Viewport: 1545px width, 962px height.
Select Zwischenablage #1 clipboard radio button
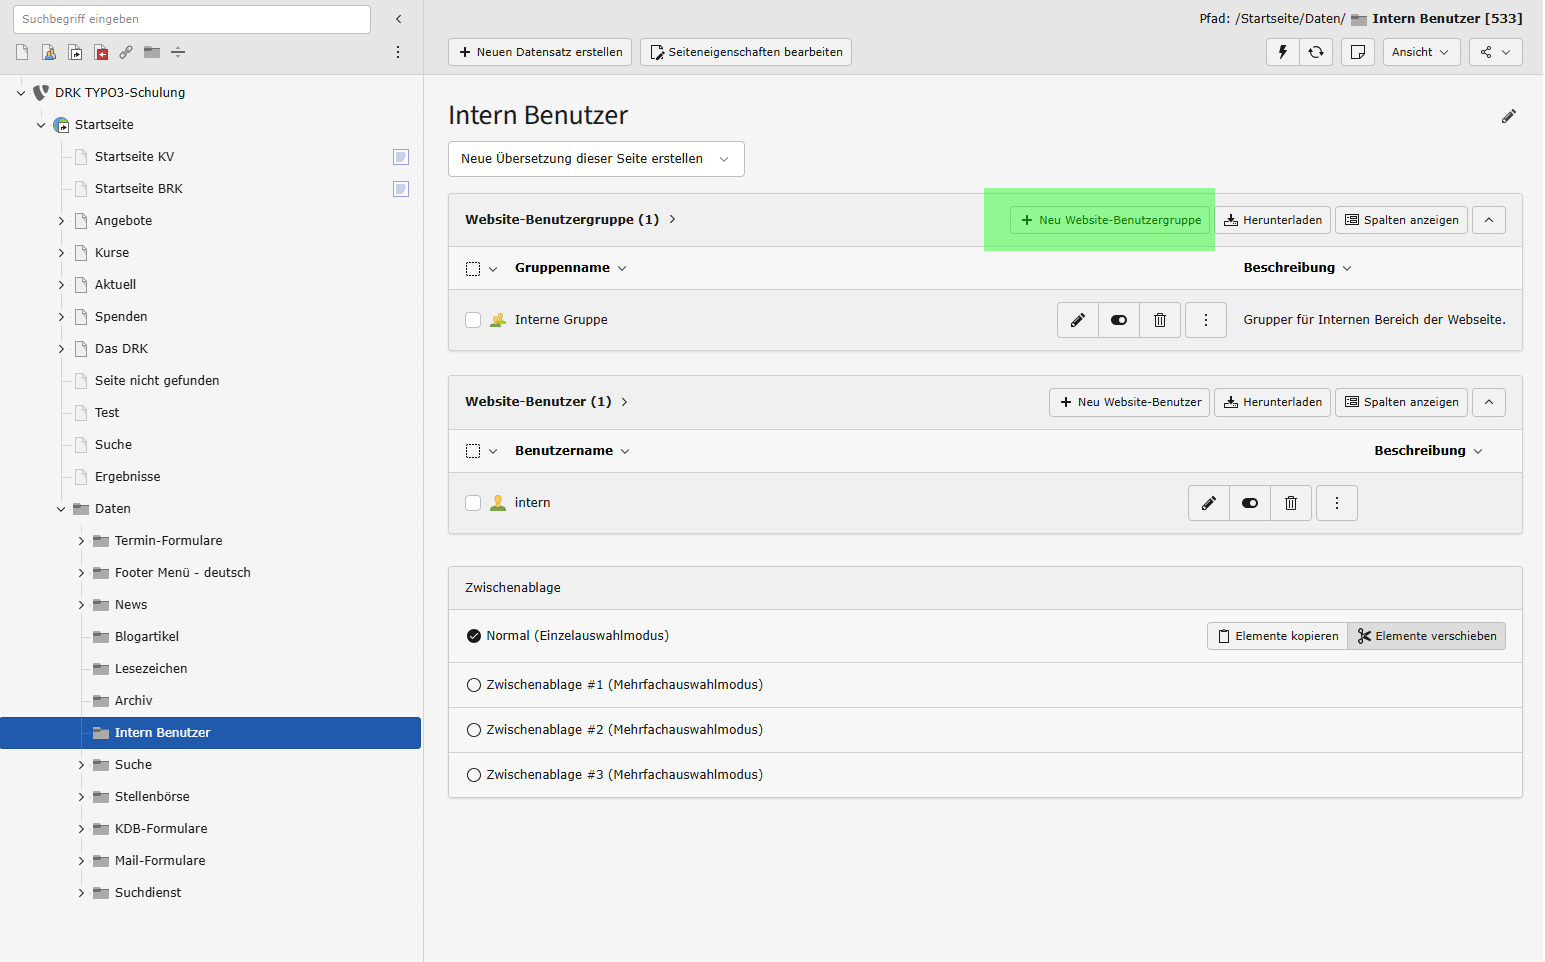(474, 685)
